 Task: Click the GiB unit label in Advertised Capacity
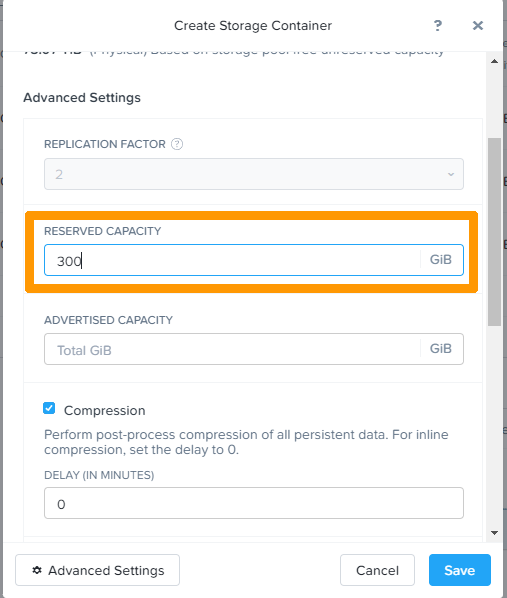click(x=441, y=349)
